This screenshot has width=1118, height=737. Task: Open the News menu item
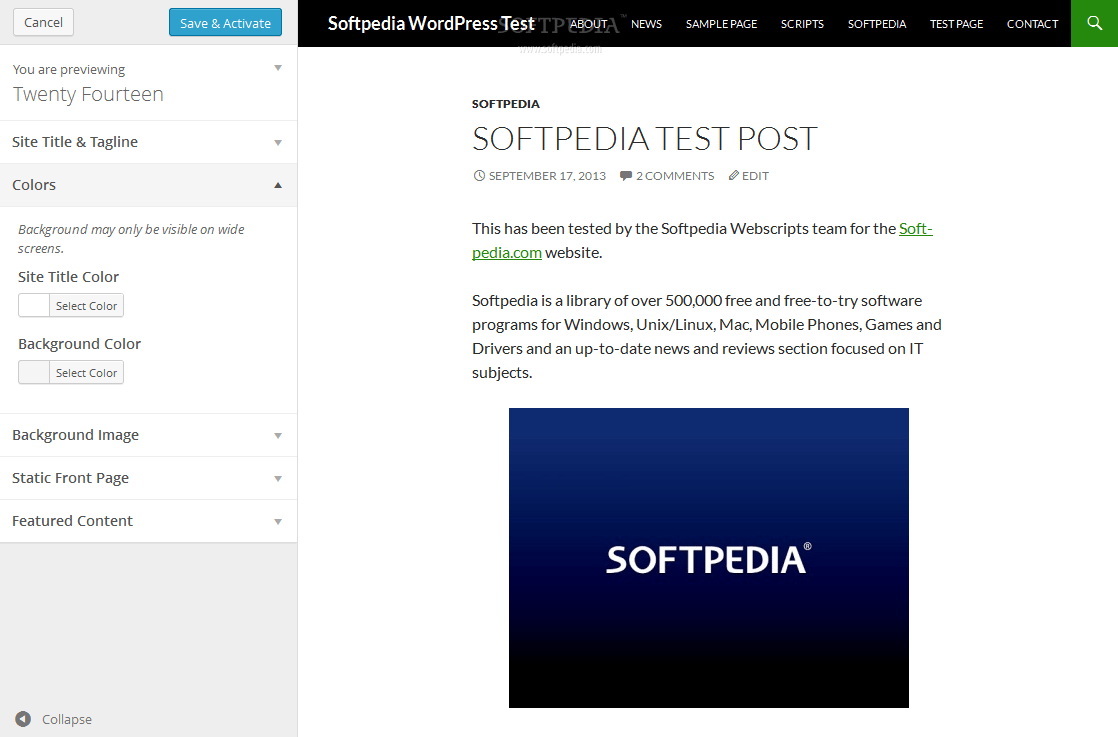(x=646, y=24)
